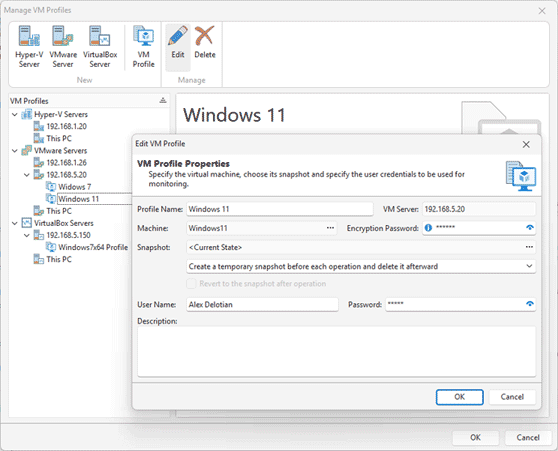Viewport: 558px width, 451px height.
Task: Collapse the VMware Servers node
Action: point(15,151)
